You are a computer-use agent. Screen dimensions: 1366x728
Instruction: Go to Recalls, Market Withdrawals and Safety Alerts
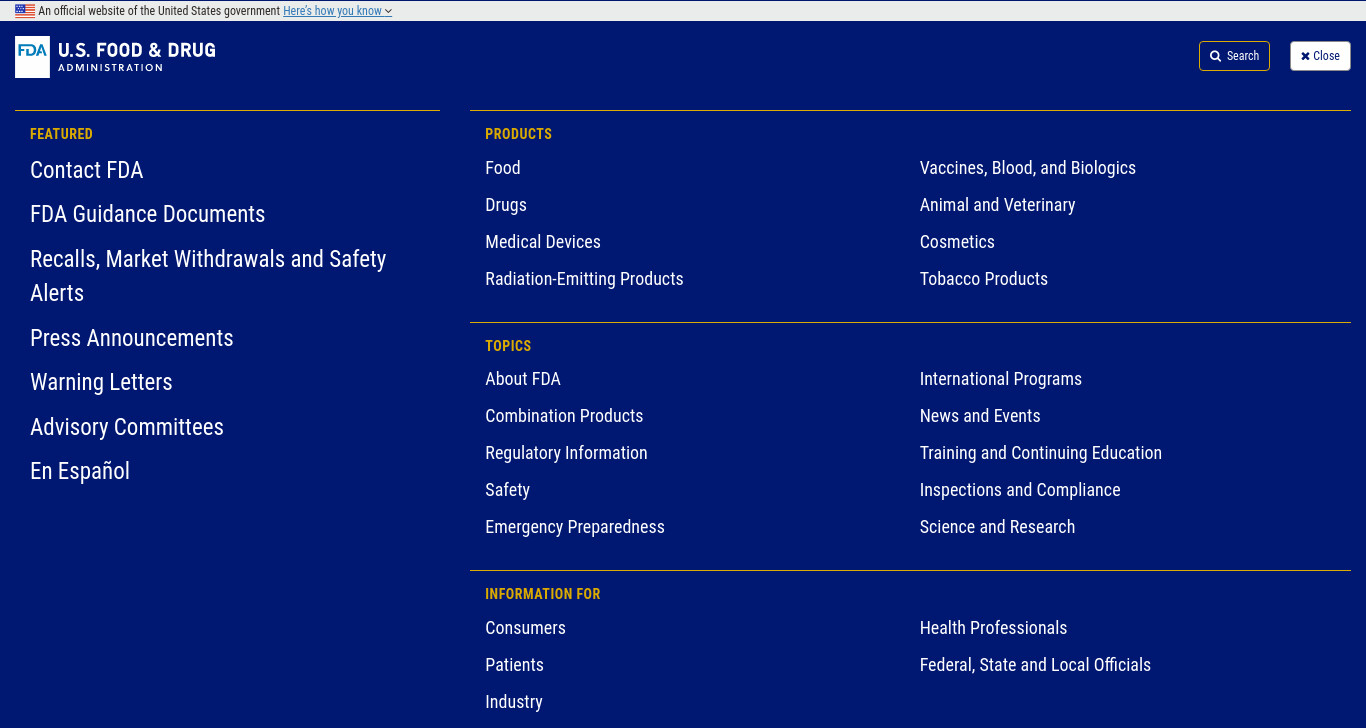point(208,276)
